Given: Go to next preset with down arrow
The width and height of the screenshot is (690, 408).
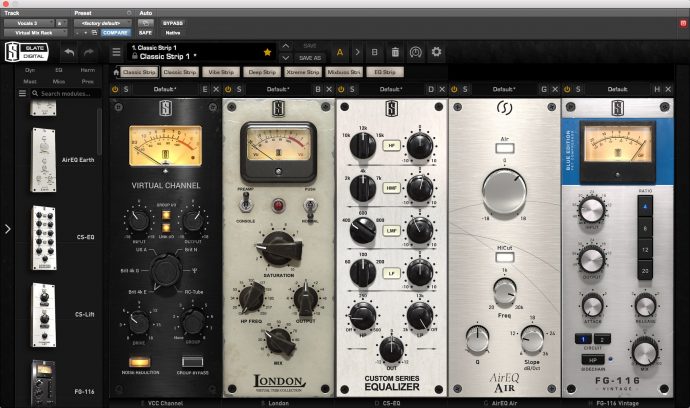Looking at the screenshot, I should click(286, 58).
